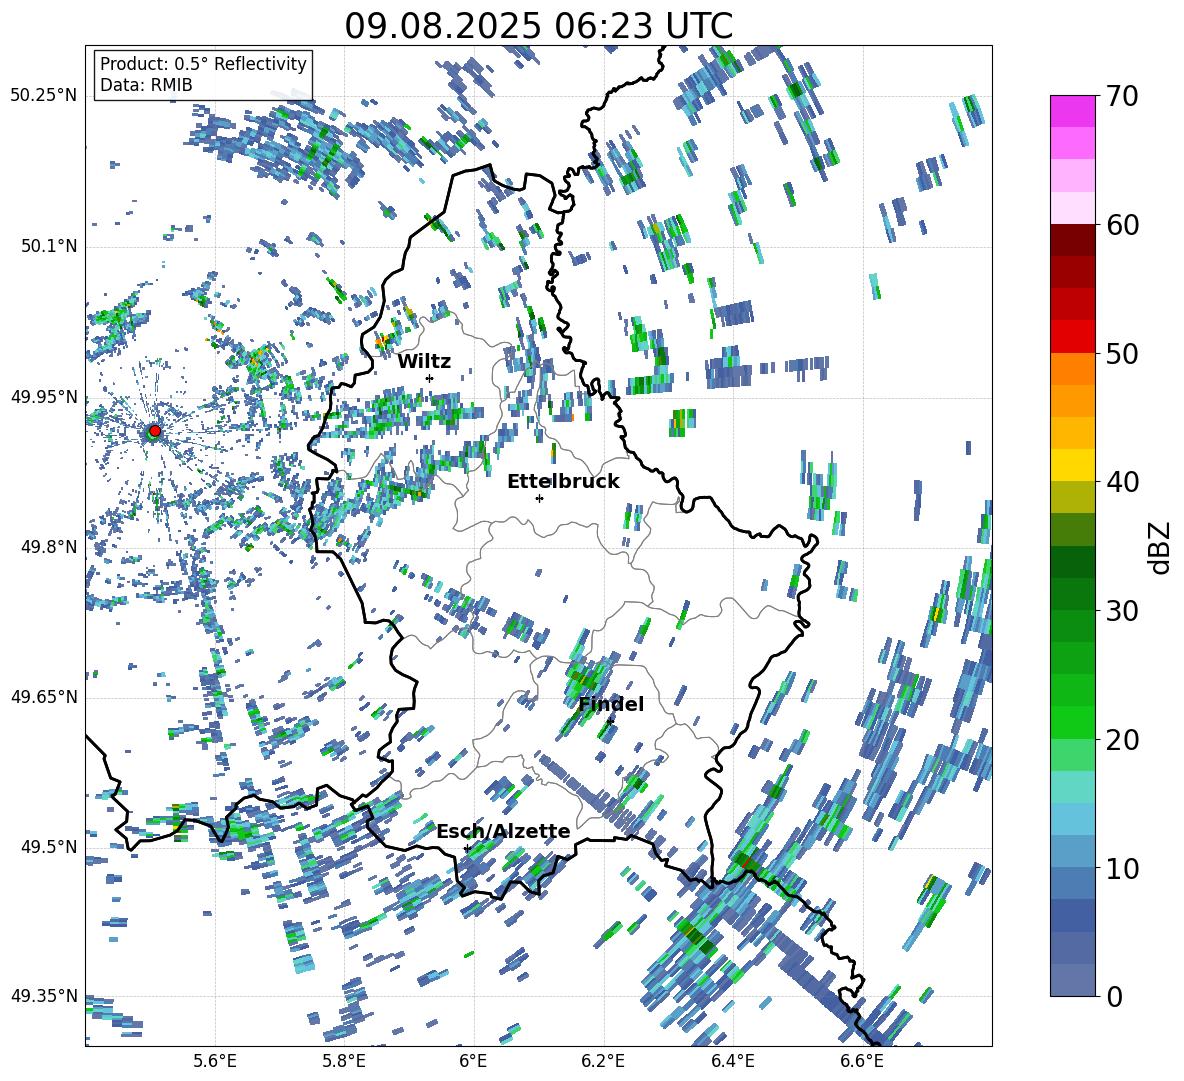1184x1081 pixels.
Task: Click the Ettelbruck city label
Action: click(563, 482)
